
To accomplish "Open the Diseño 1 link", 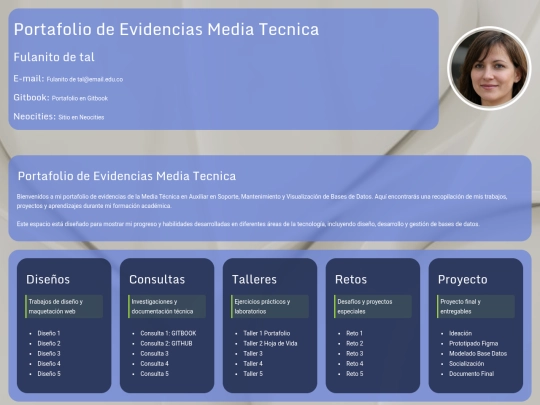I will (49, 333).
